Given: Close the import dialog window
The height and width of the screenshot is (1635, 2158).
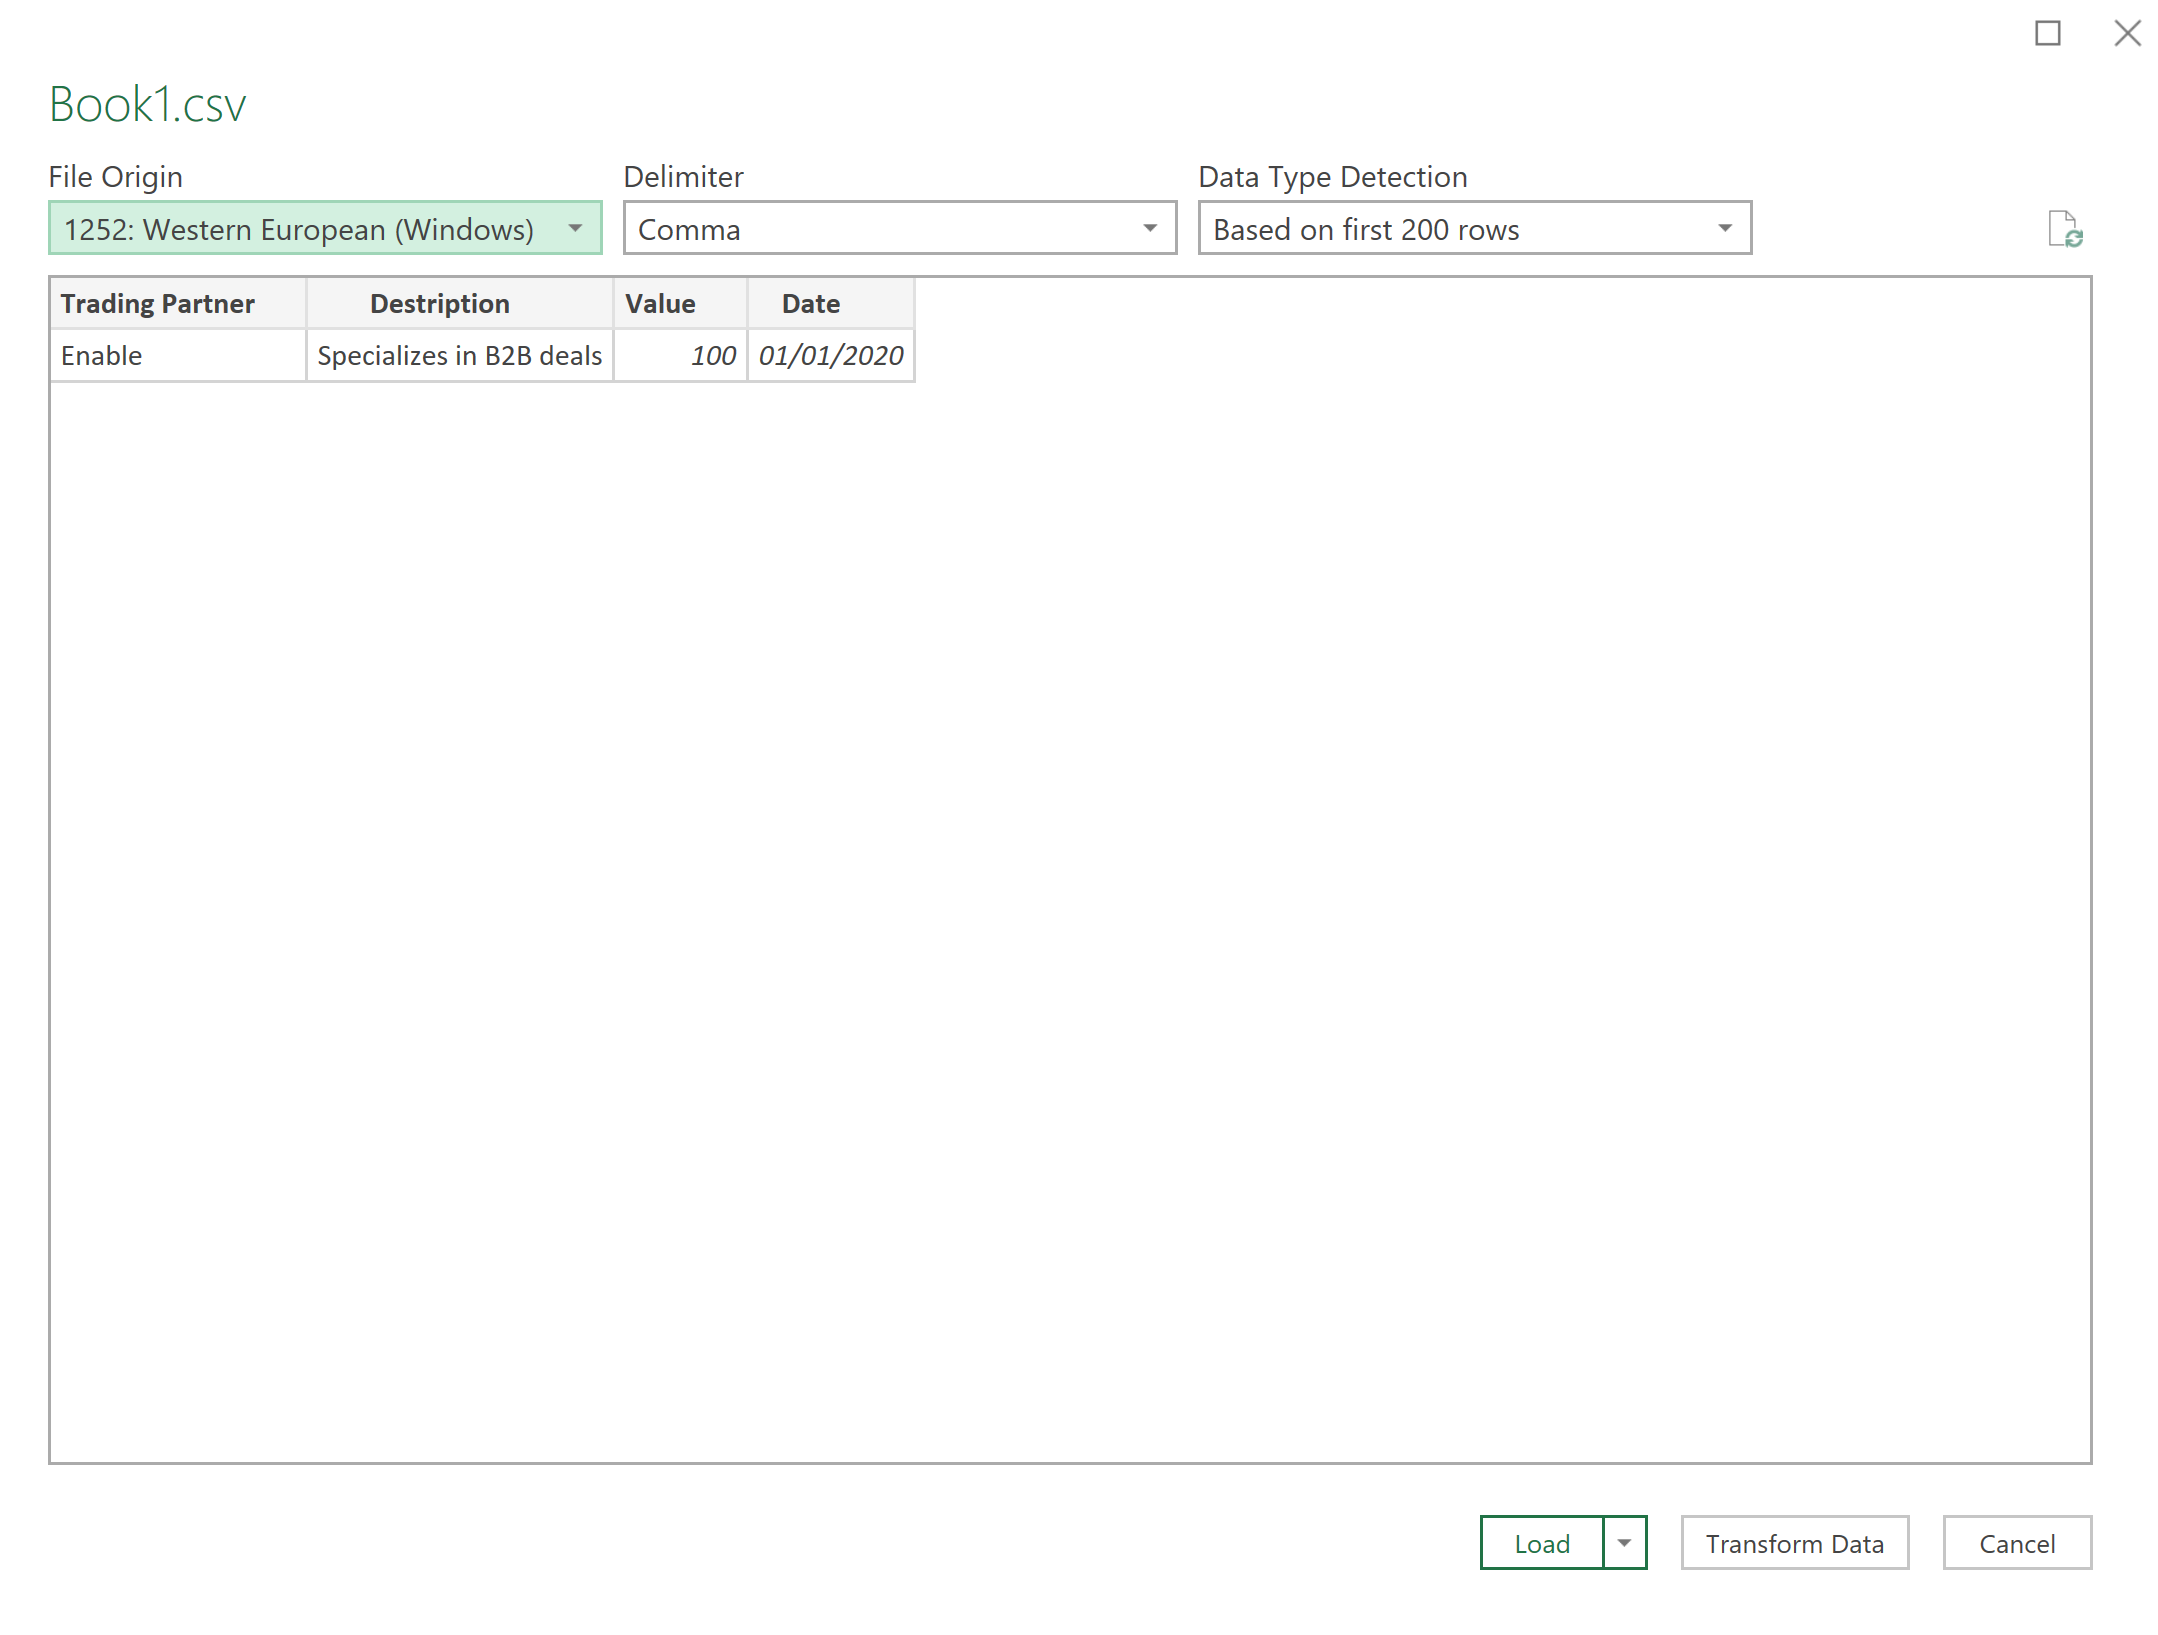Looking at the screenshot, I should tap(2126, 33).
